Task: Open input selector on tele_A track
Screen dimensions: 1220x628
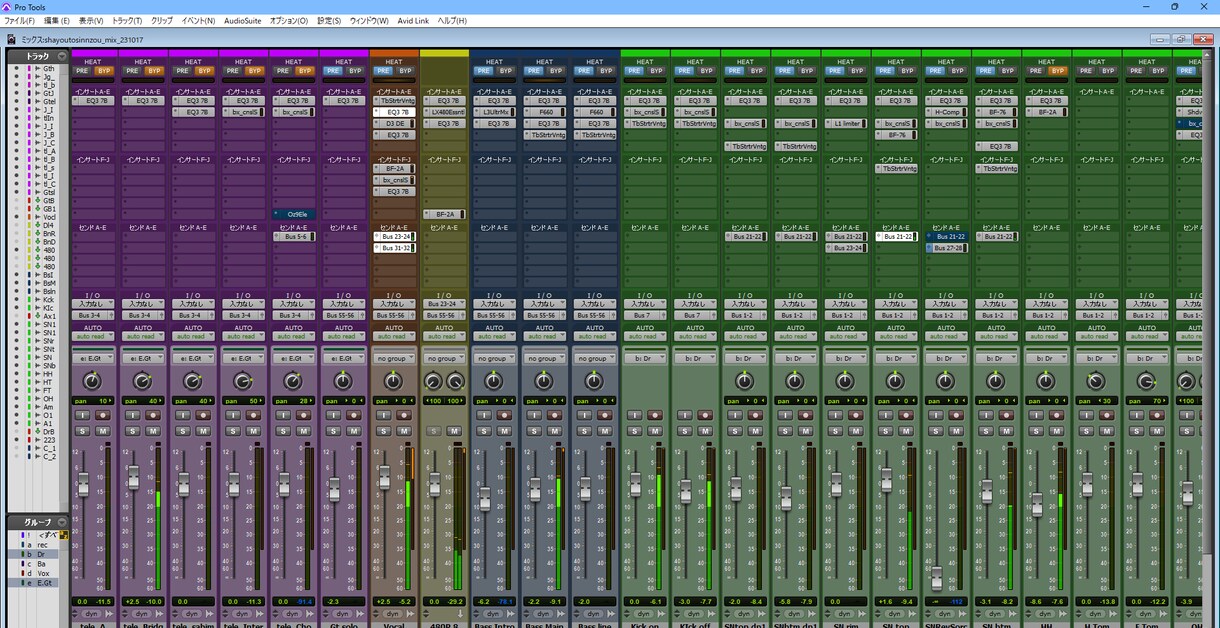Action: tap(93, 303)
